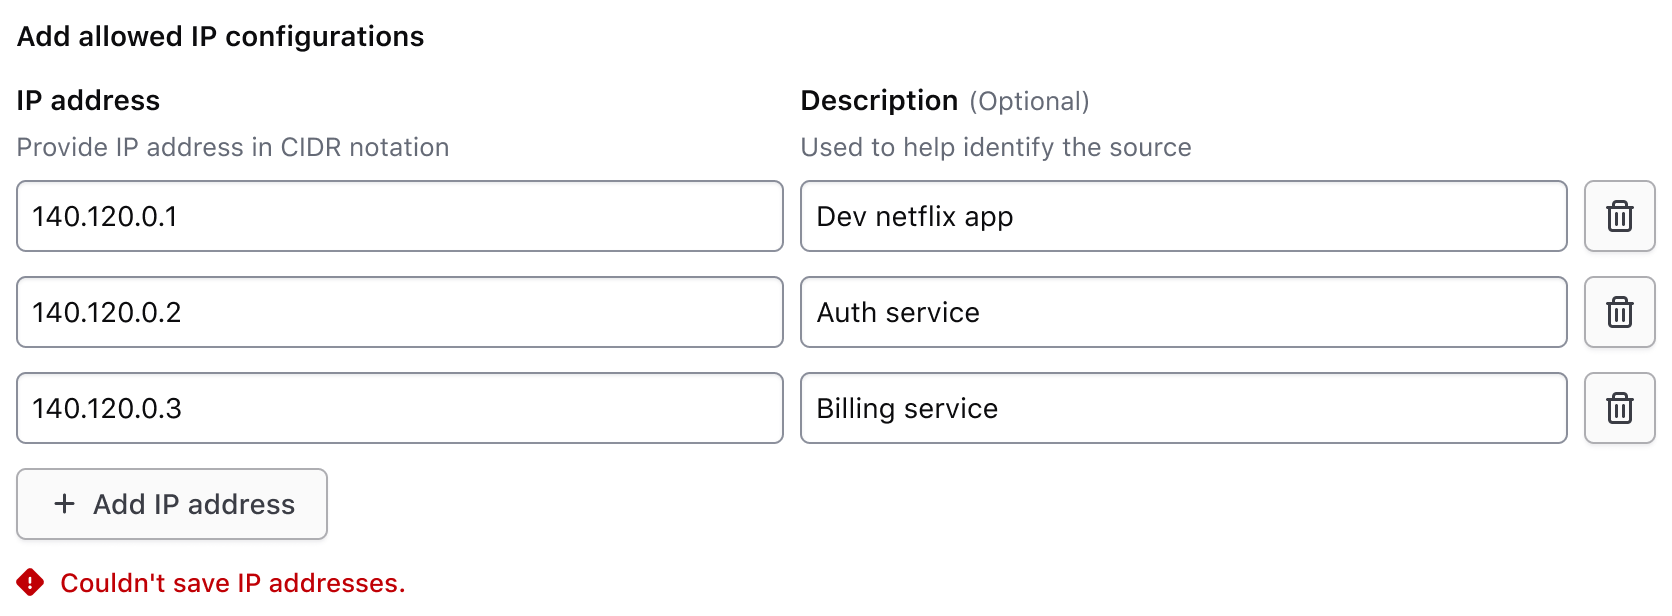
Task: Edit the Dev netflix app description
Action: (x=1183, y=216)
